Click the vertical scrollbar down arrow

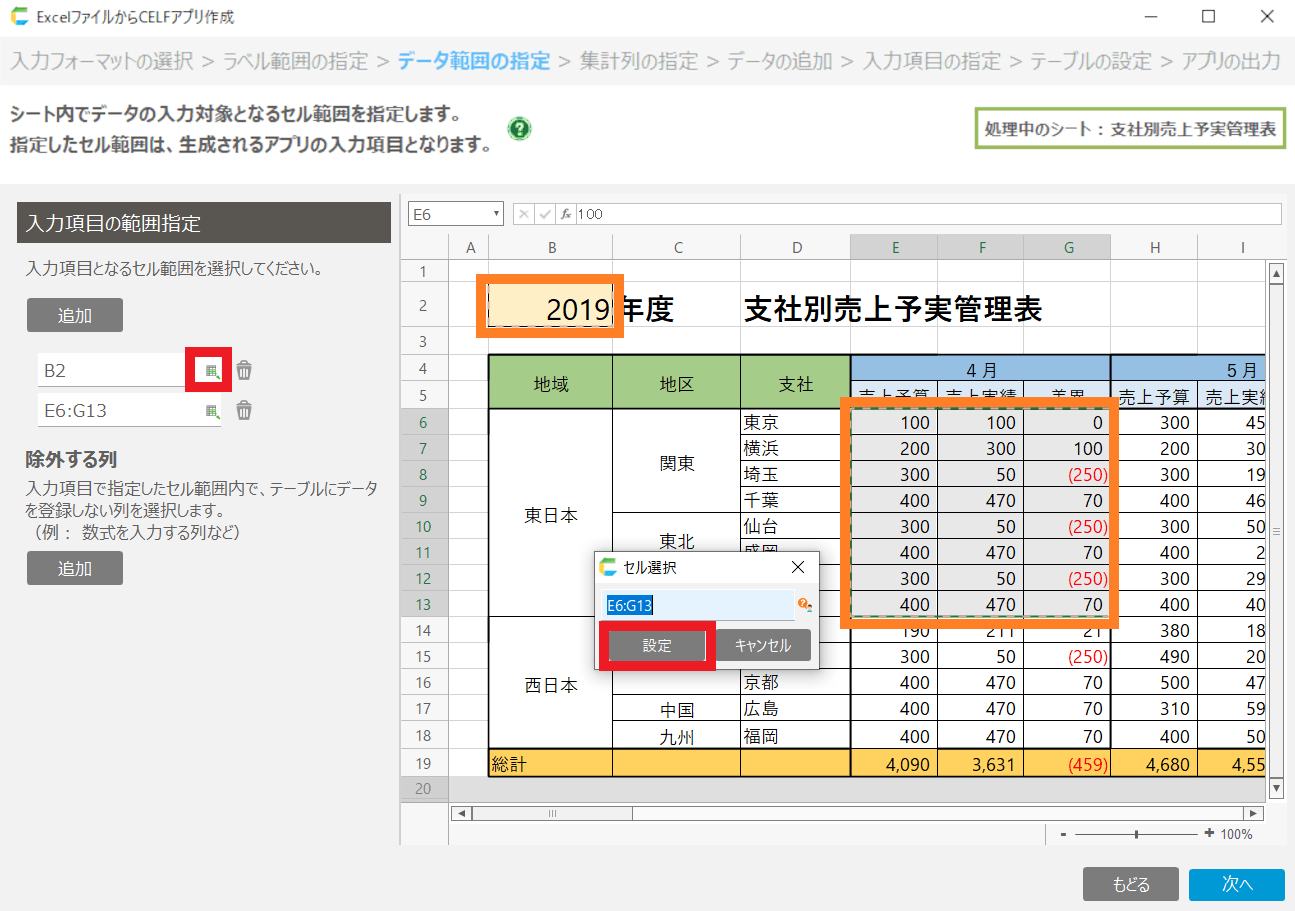tap(1275, 789)
